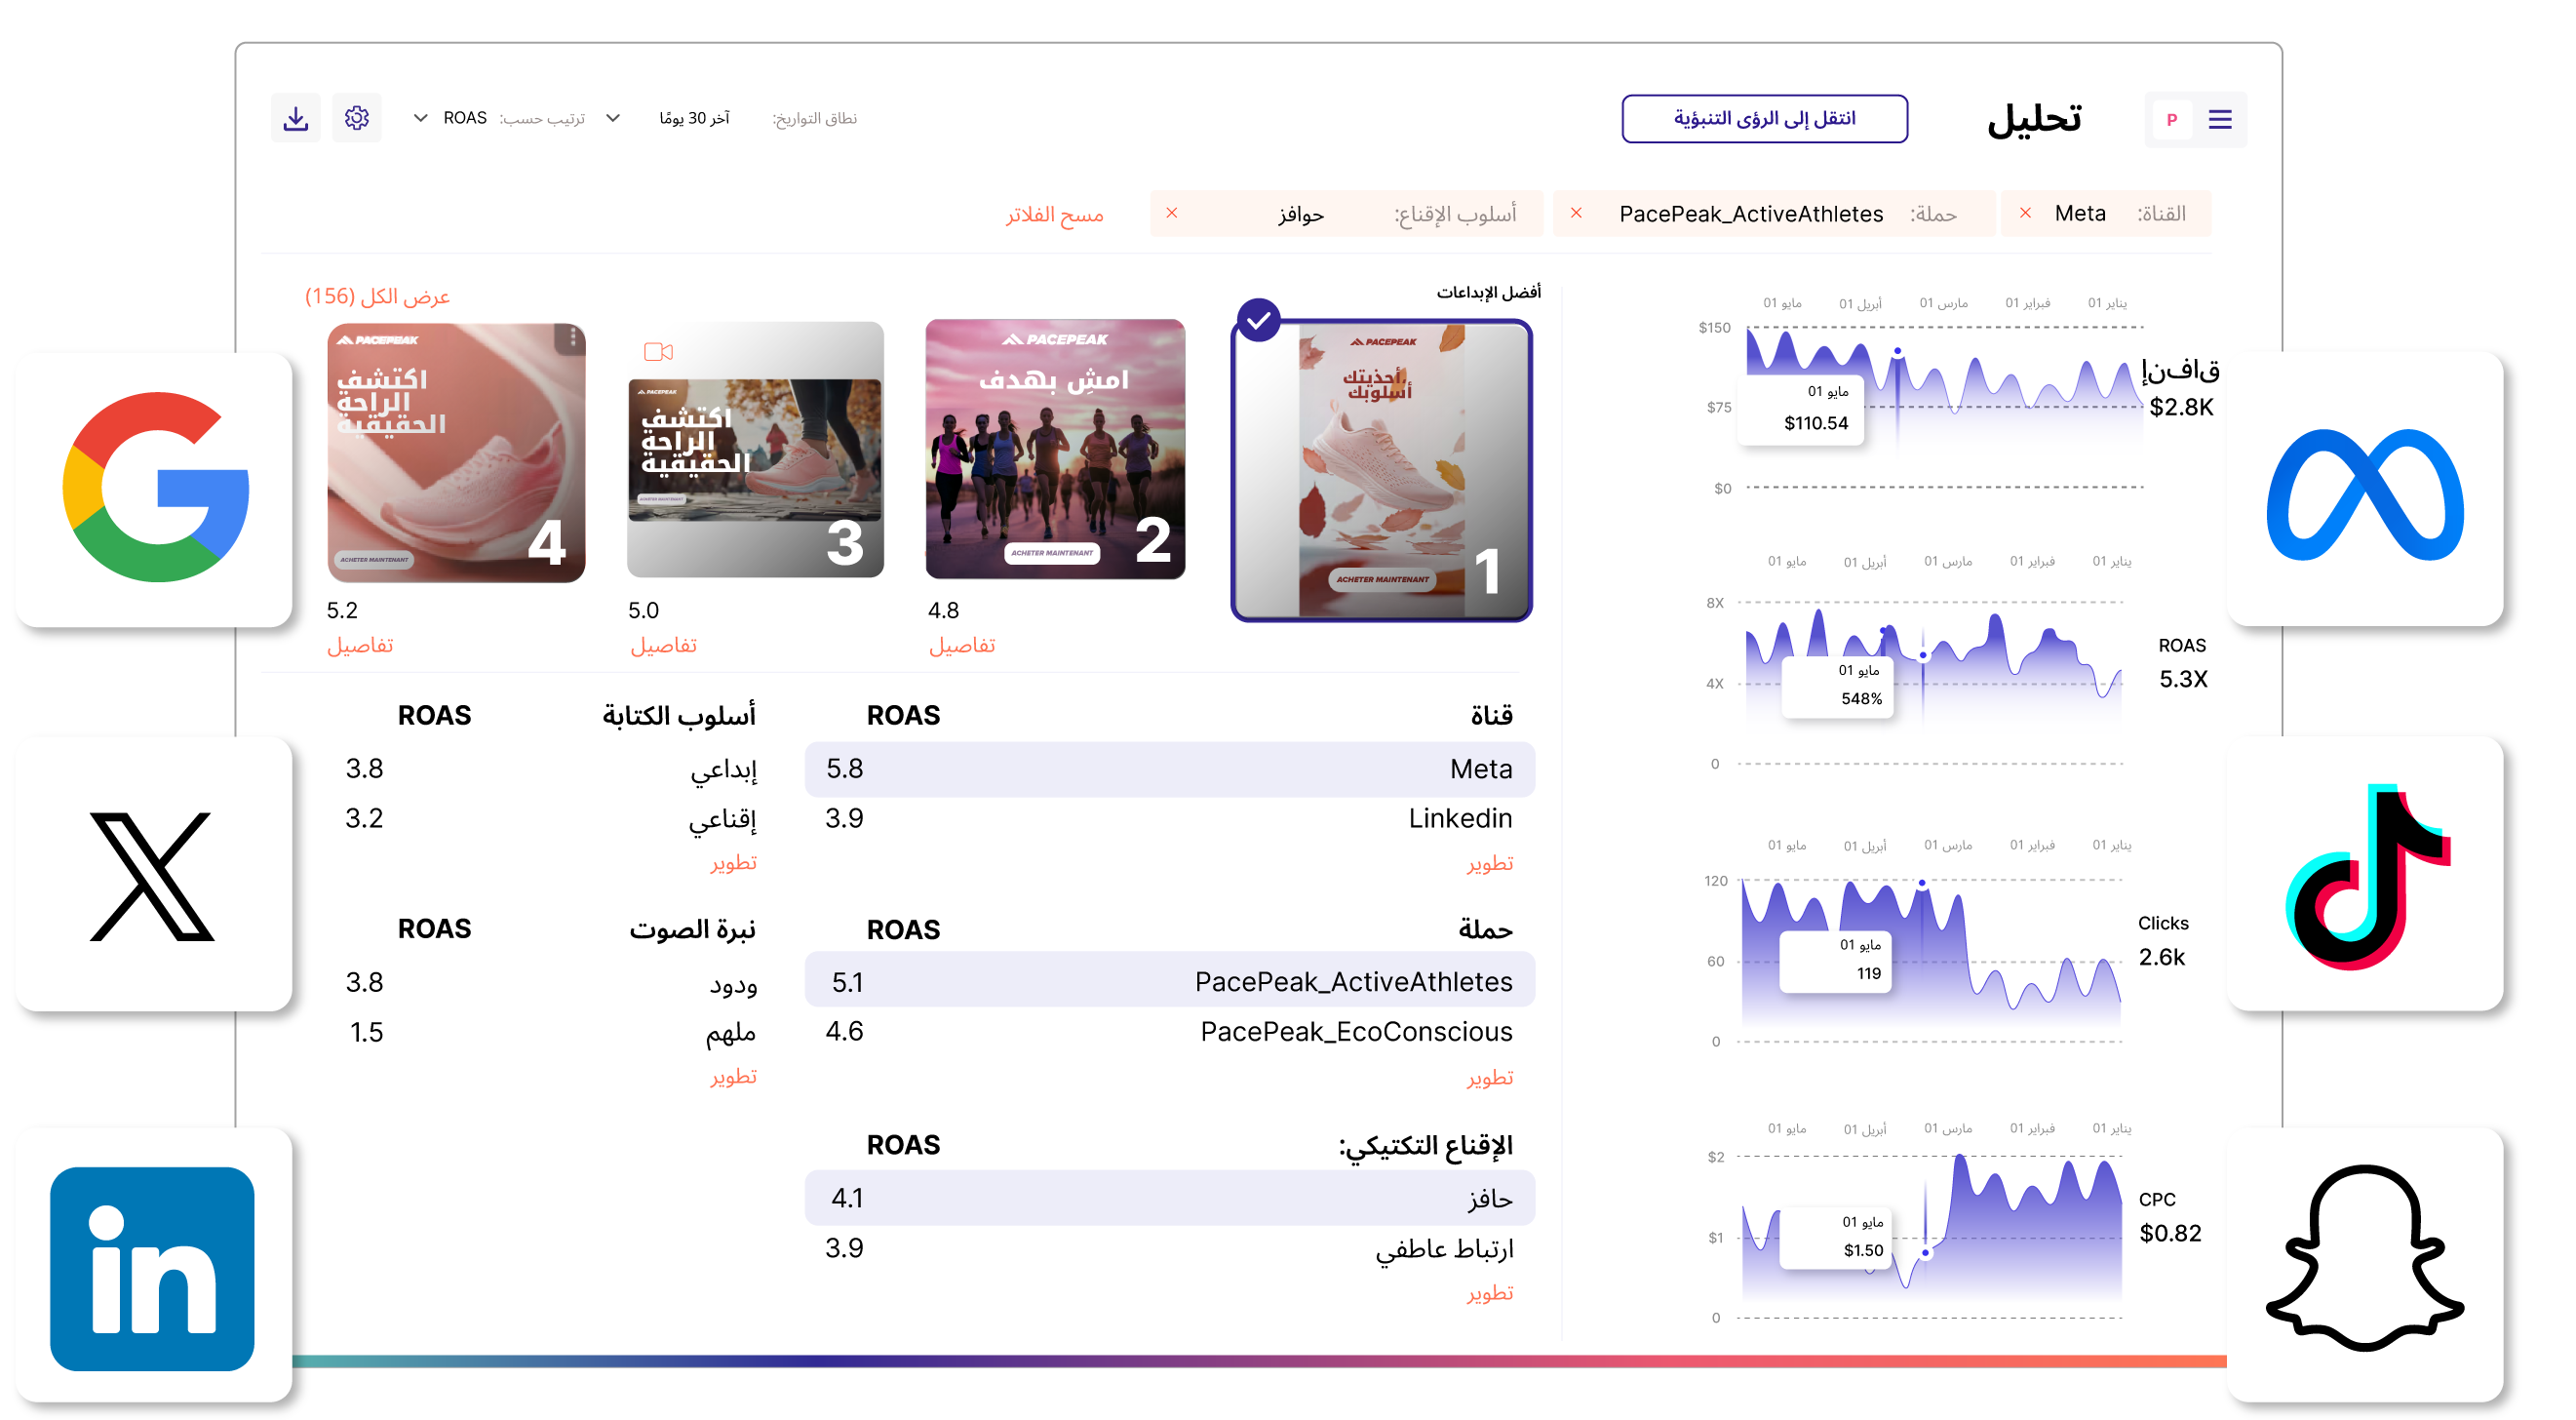Open creative thumbnail number 2 with runners

[x=1054, y=449]
